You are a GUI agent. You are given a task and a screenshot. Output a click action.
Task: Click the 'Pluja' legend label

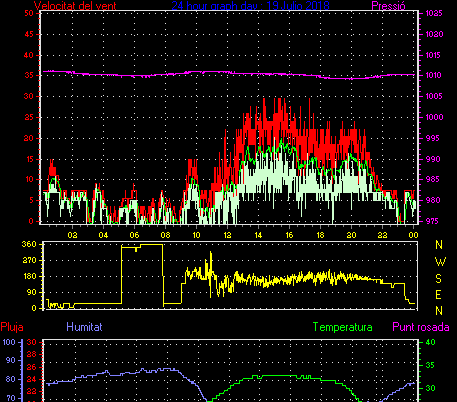coord(12,327)
